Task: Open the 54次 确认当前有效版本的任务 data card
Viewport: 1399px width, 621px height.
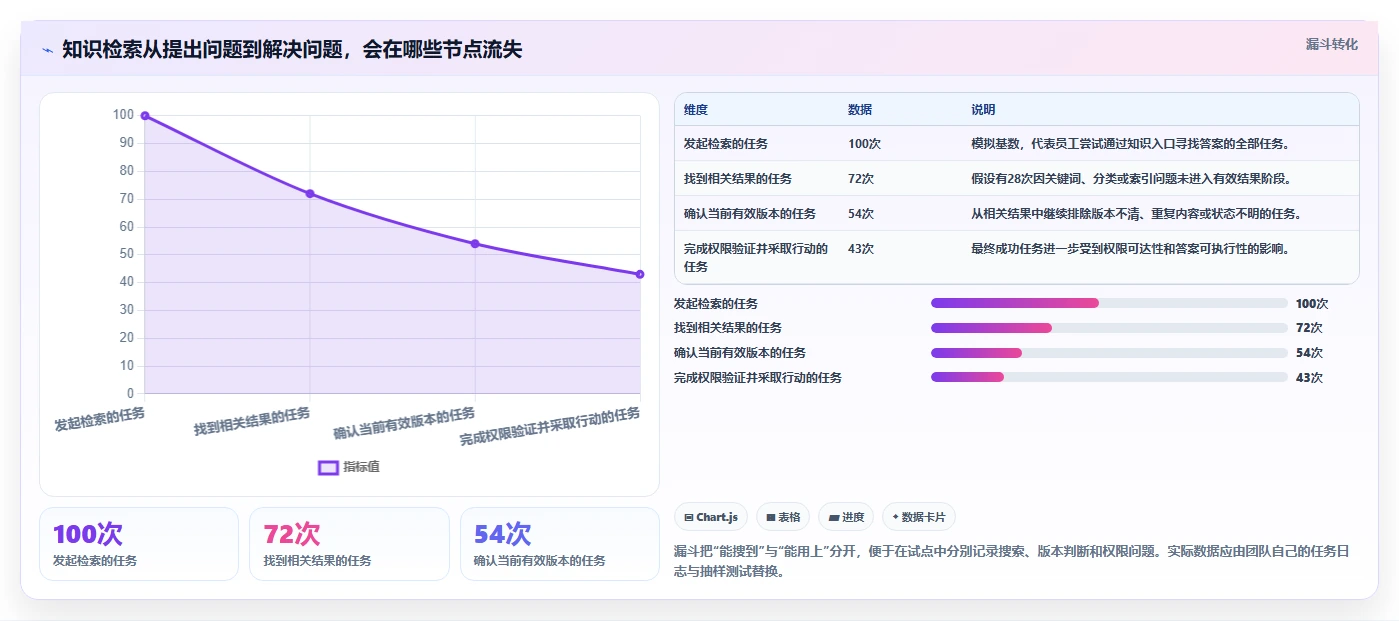Action: [560, 544]
